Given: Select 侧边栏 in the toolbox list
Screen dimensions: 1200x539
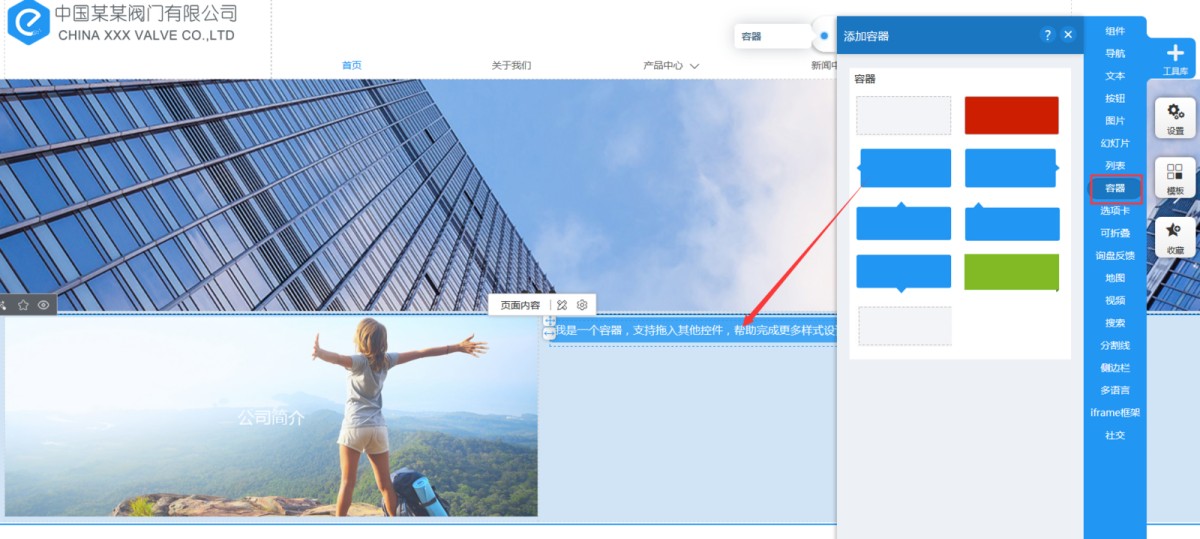Looking at the screenshot, I should point(1115,367).
